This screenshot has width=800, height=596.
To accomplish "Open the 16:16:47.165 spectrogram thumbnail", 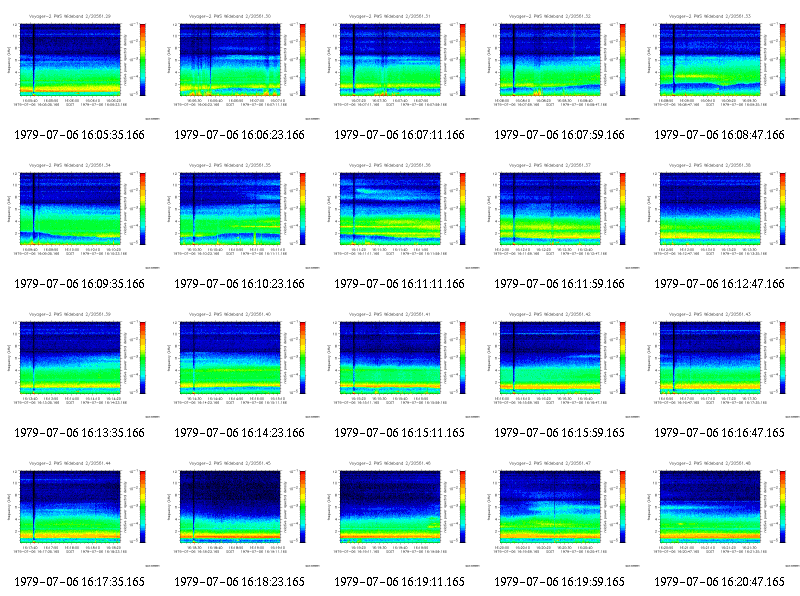I will click(720, 364).
